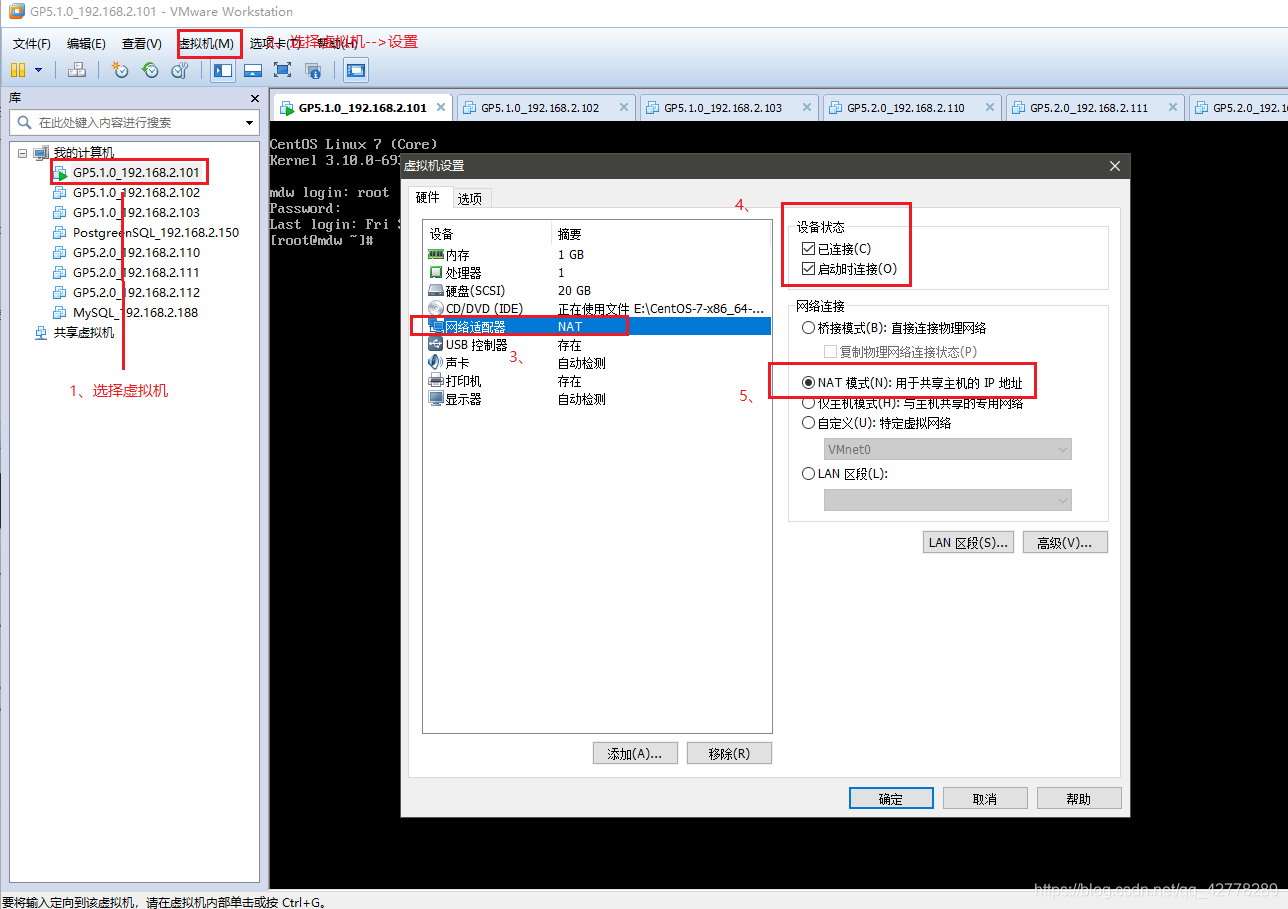The image size is (1288, 909).
Task: Select PostgreenSQL_192.168.2.150 in library tree
Action: point(156,233)
